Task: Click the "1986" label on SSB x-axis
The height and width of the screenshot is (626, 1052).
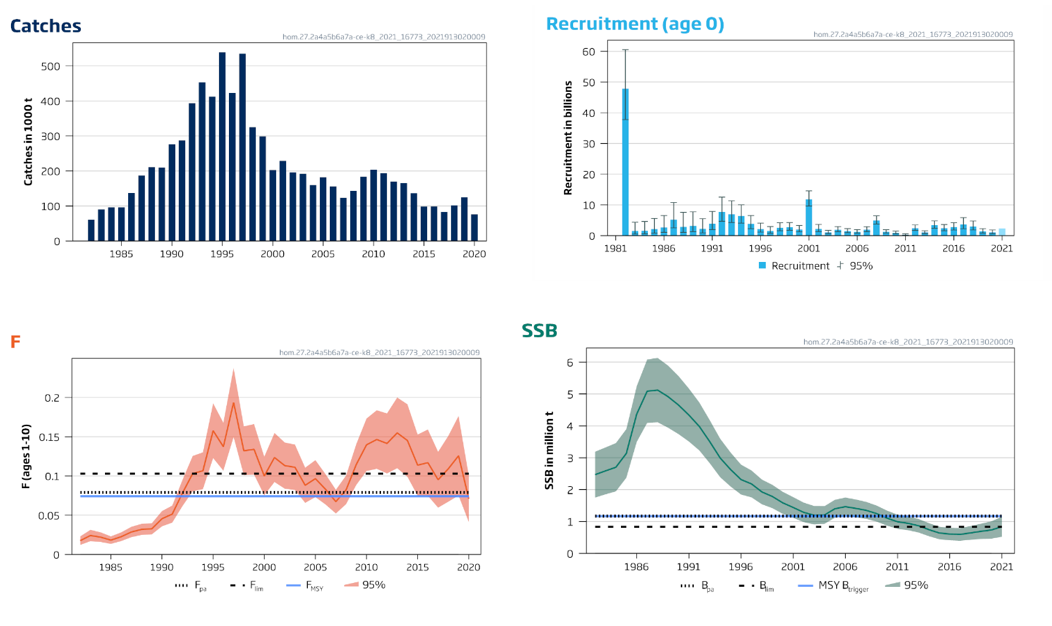Action: 637,566
